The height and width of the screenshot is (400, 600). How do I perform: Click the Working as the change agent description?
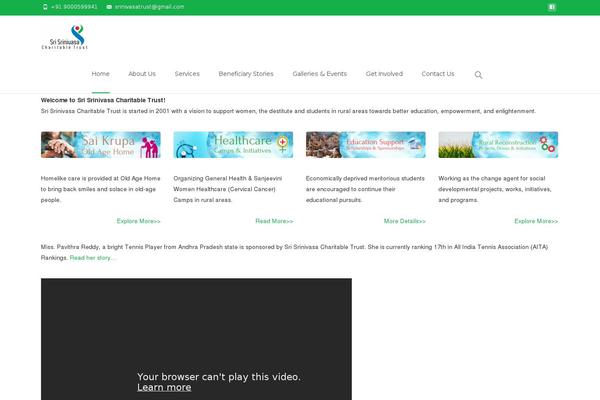(x=495, y=189)
